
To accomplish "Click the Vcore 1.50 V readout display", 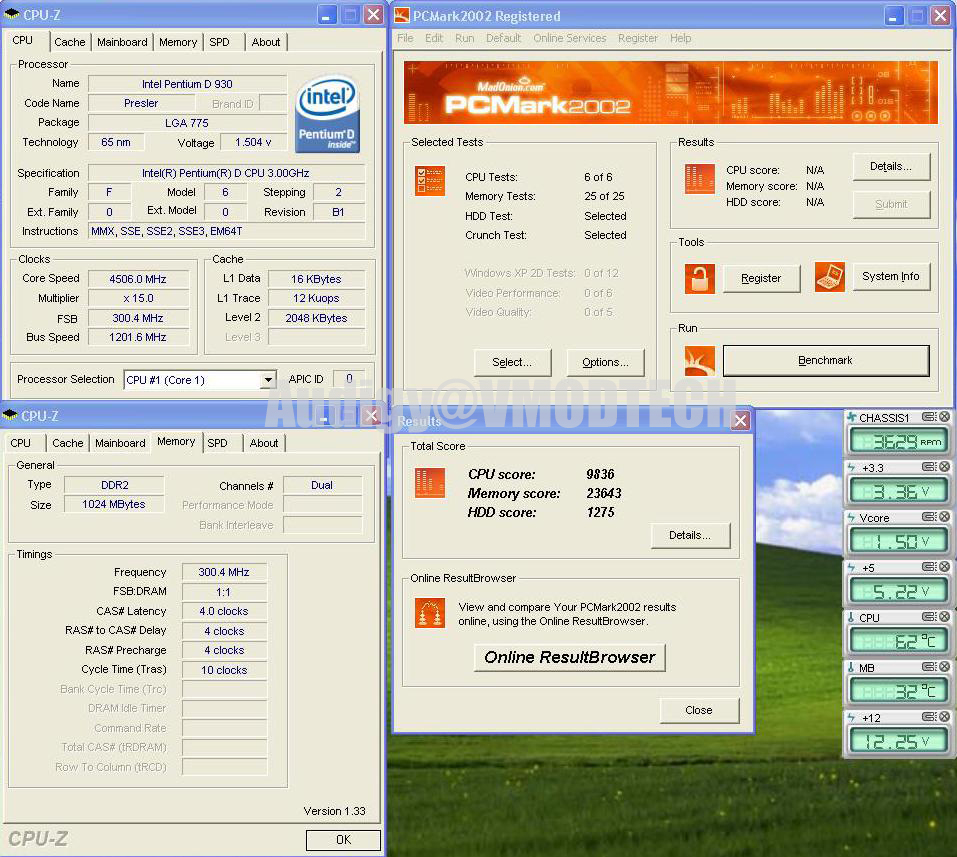I will click(x=898, y=541).
